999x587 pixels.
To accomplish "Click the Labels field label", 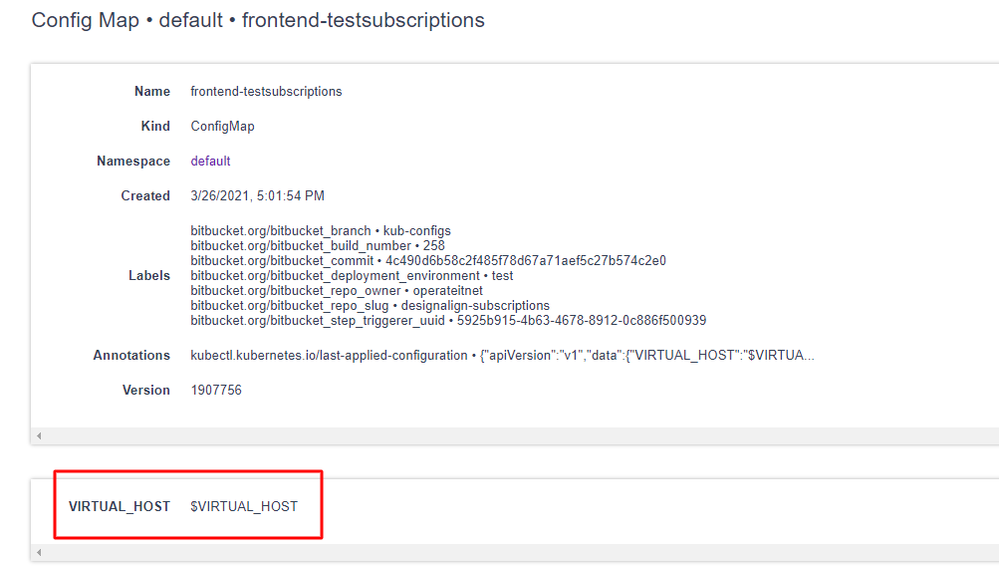I will click(149, 275).
